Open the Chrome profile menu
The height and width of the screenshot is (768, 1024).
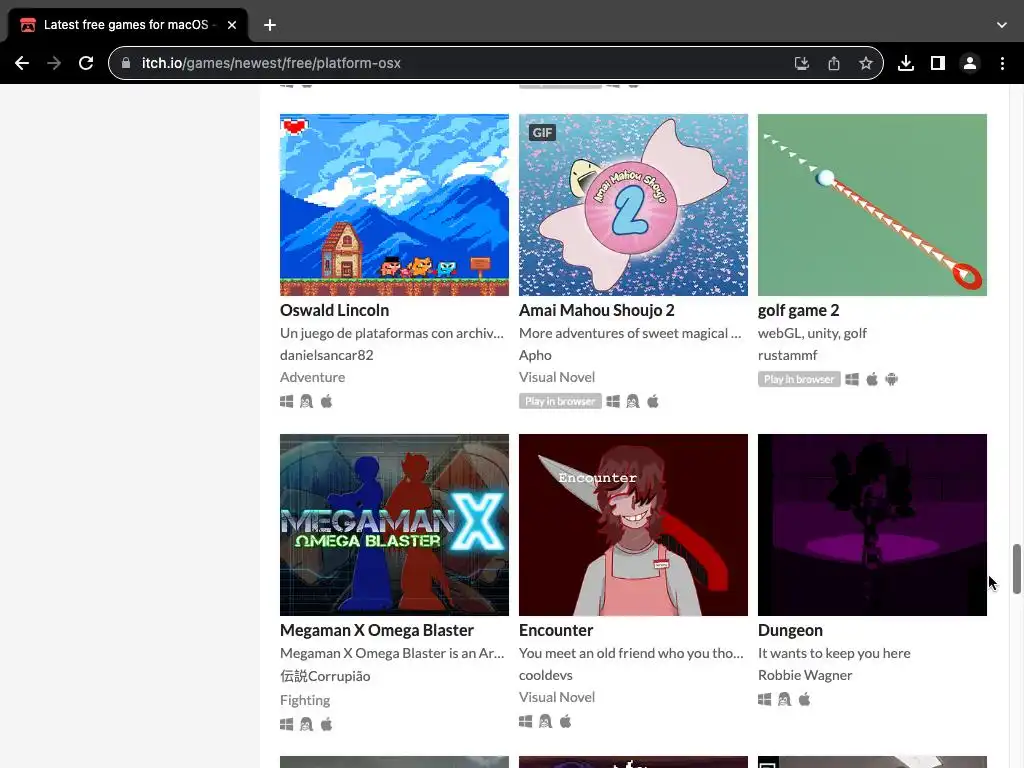tap(970, 63)
